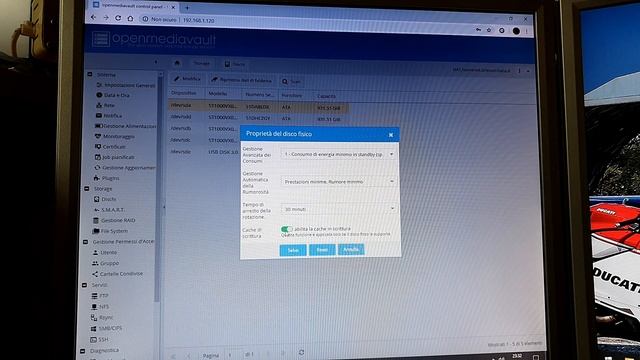Open the FTP service page
Image resolution: width=640 pixels, height=360 pixels.
(100, 296)
